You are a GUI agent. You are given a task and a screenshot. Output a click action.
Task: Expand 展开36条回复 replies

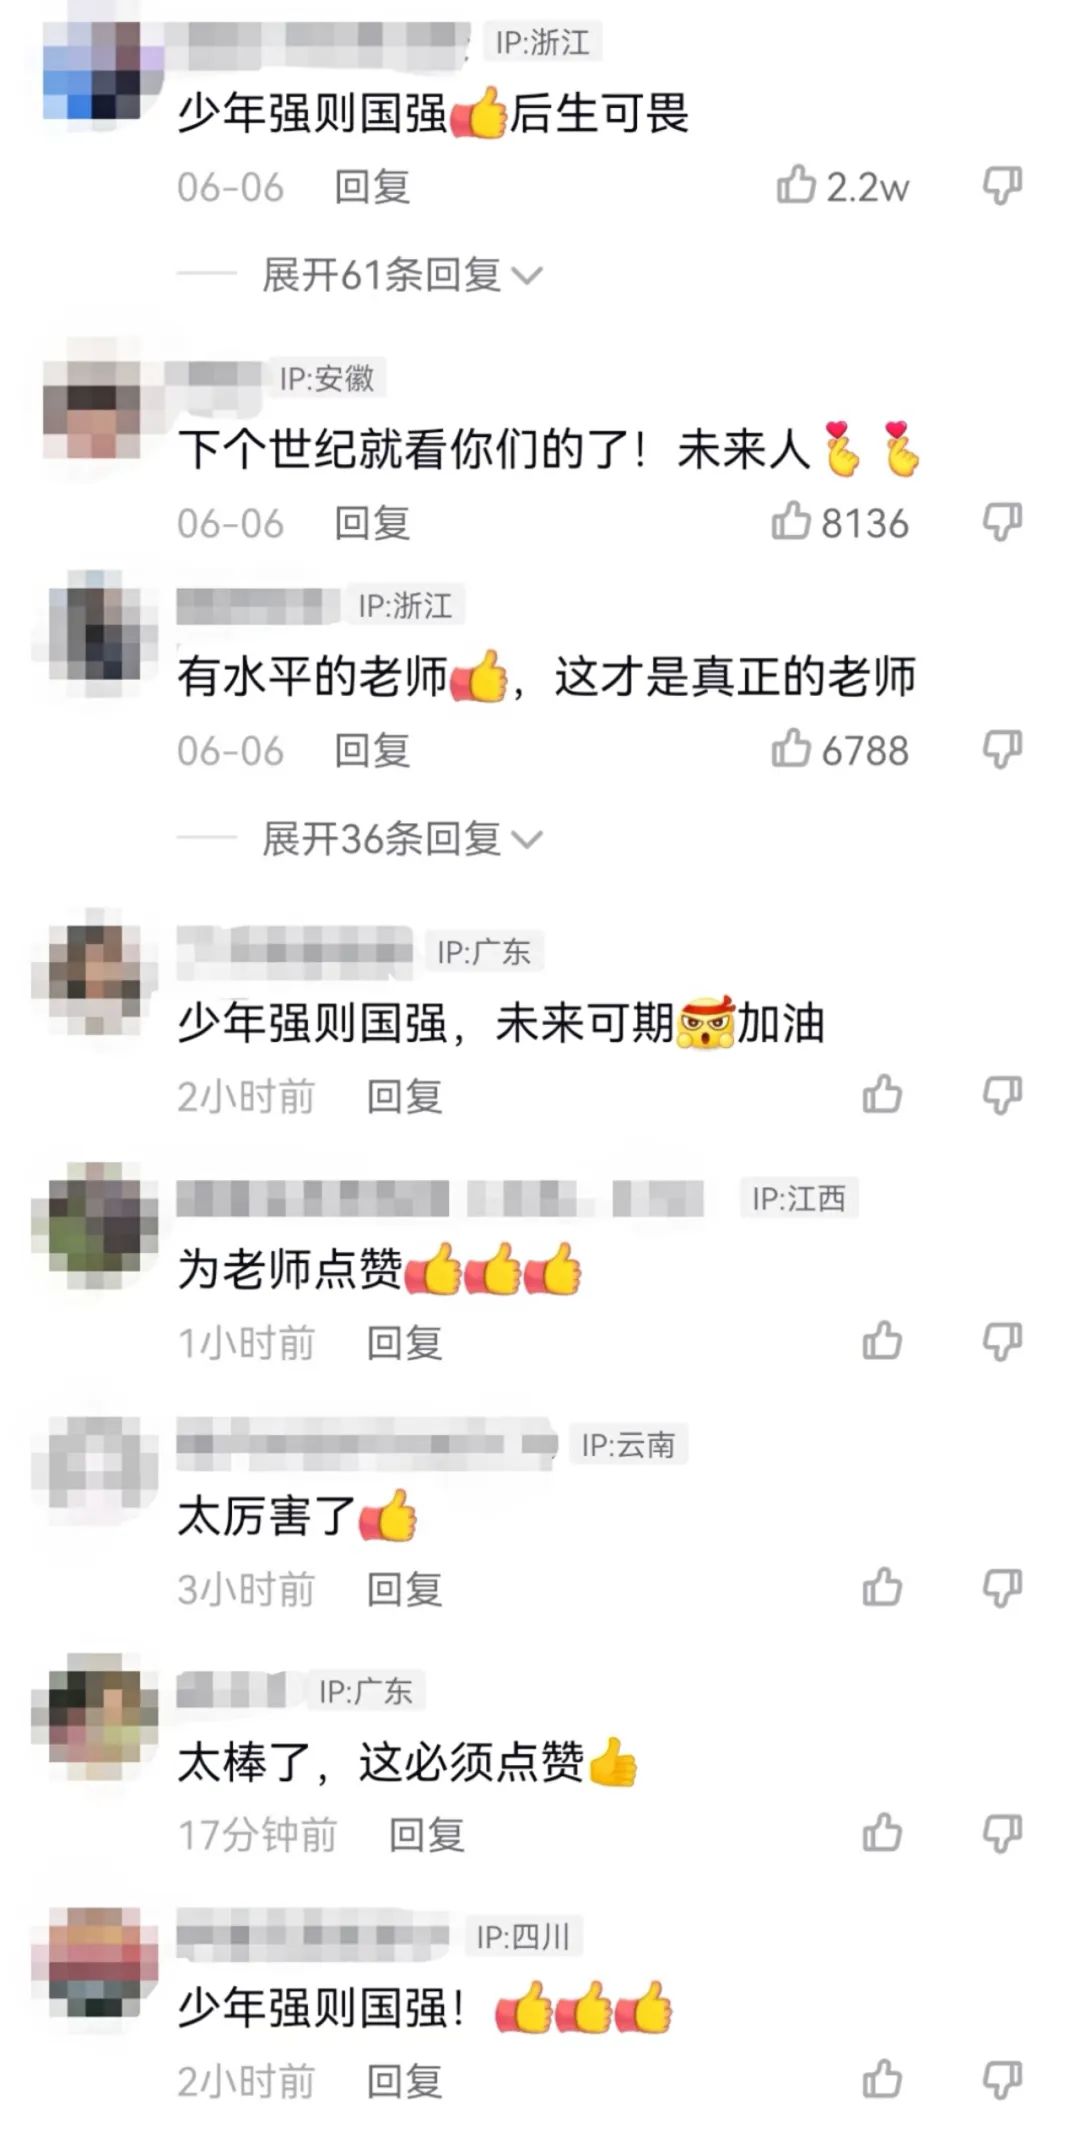pyautogui.click(x=381, y=839)
